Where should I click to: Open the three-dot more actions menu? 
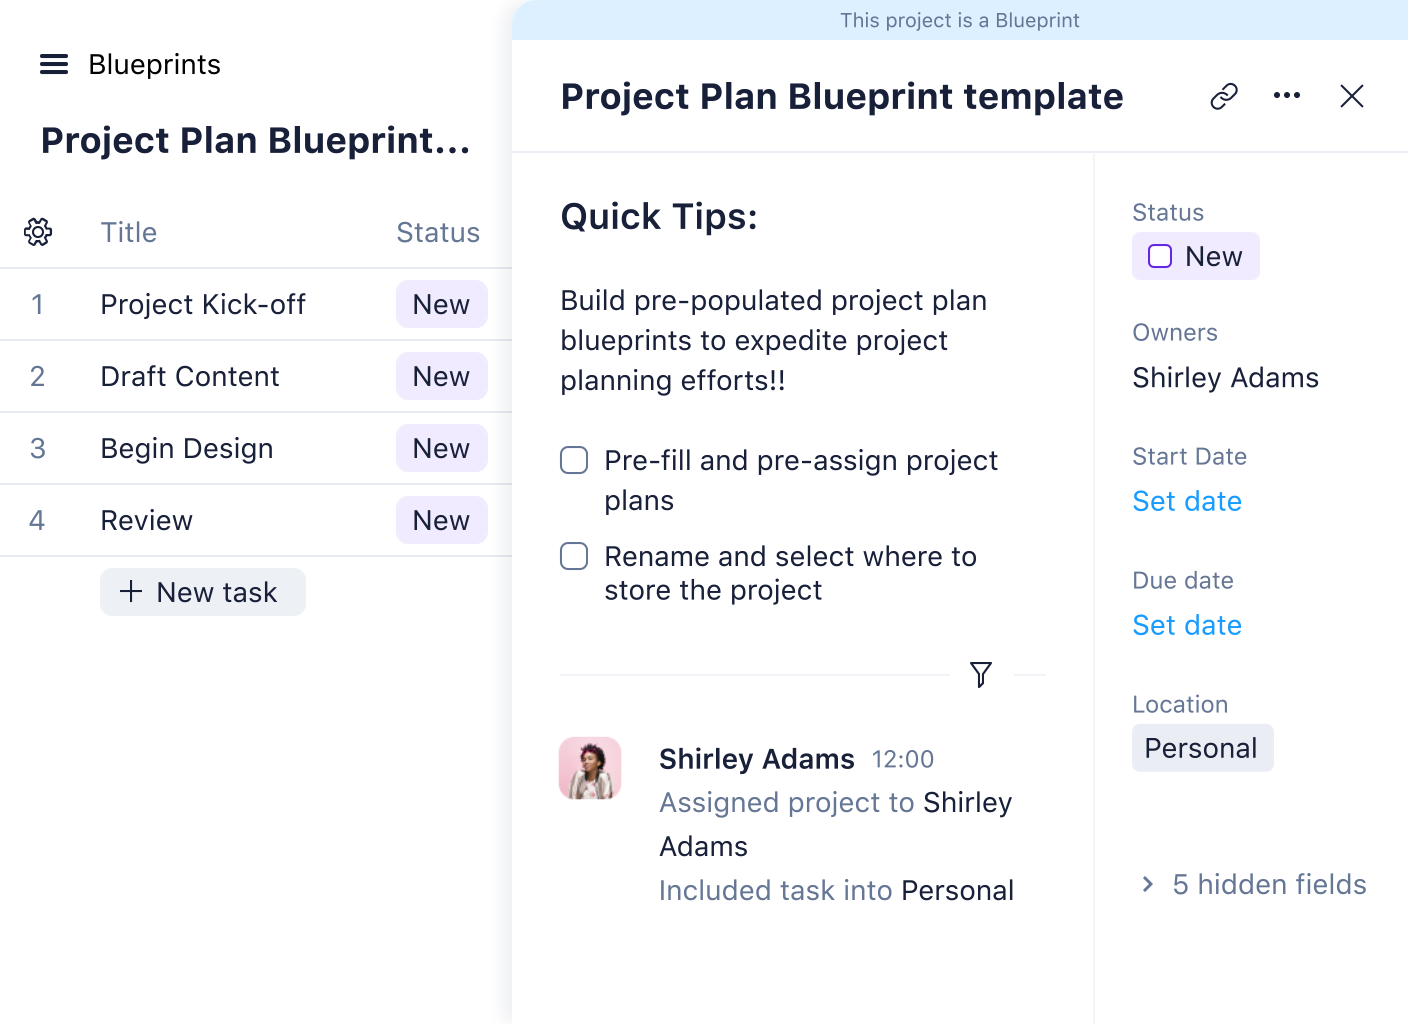[x=1287, y=96]
